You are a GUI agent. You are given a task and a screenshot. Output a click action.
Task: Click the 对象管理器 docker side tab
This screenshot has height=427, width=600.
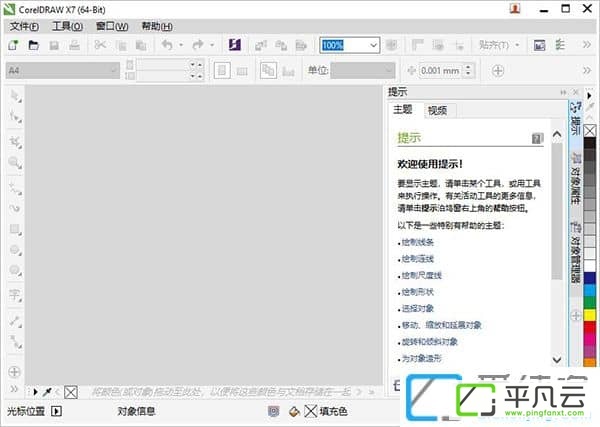coord(576,253)
